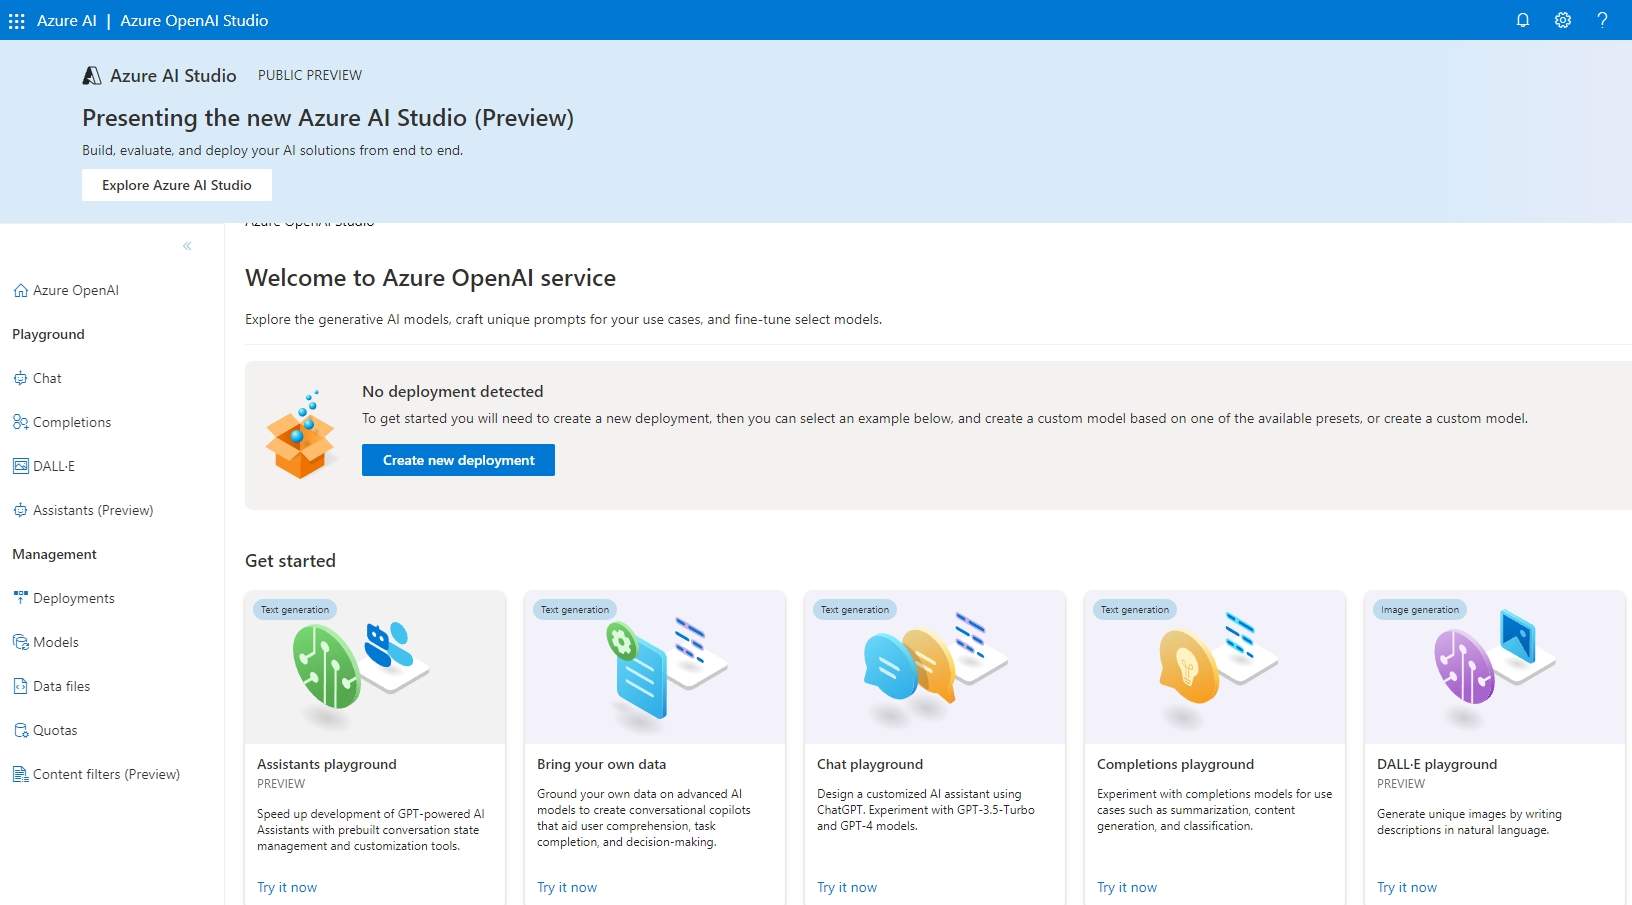Click the help question mark icon
The image size is (1632, 905).
[1602, 20]
